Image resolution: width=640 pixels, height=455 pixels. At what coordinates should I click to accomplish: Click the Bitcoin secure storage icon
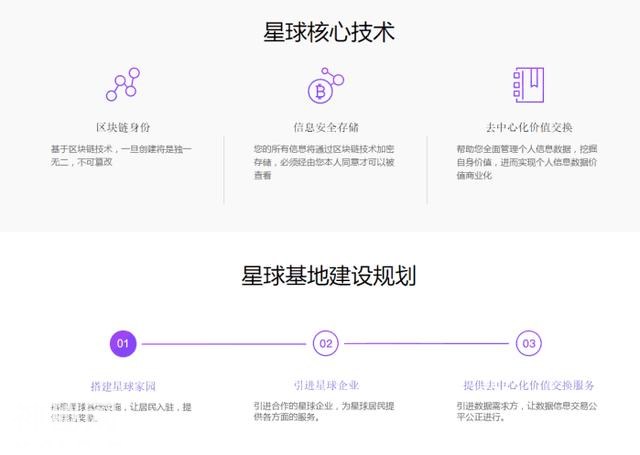coord(325,86)
